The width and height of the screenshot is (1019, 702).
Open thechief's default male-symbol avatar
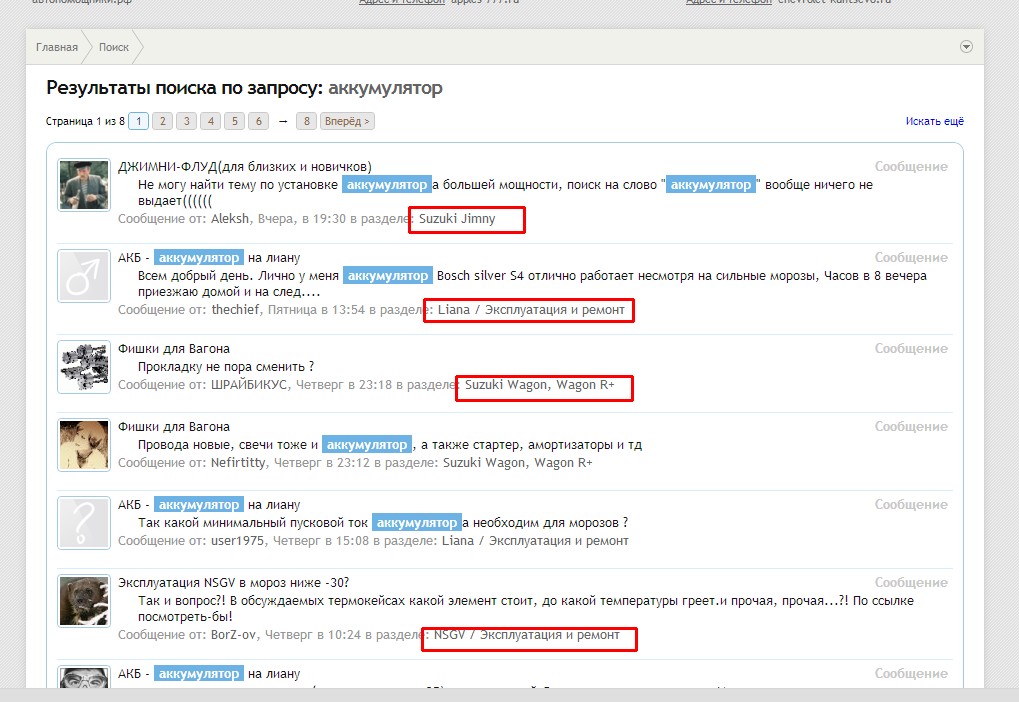point(84,276)
